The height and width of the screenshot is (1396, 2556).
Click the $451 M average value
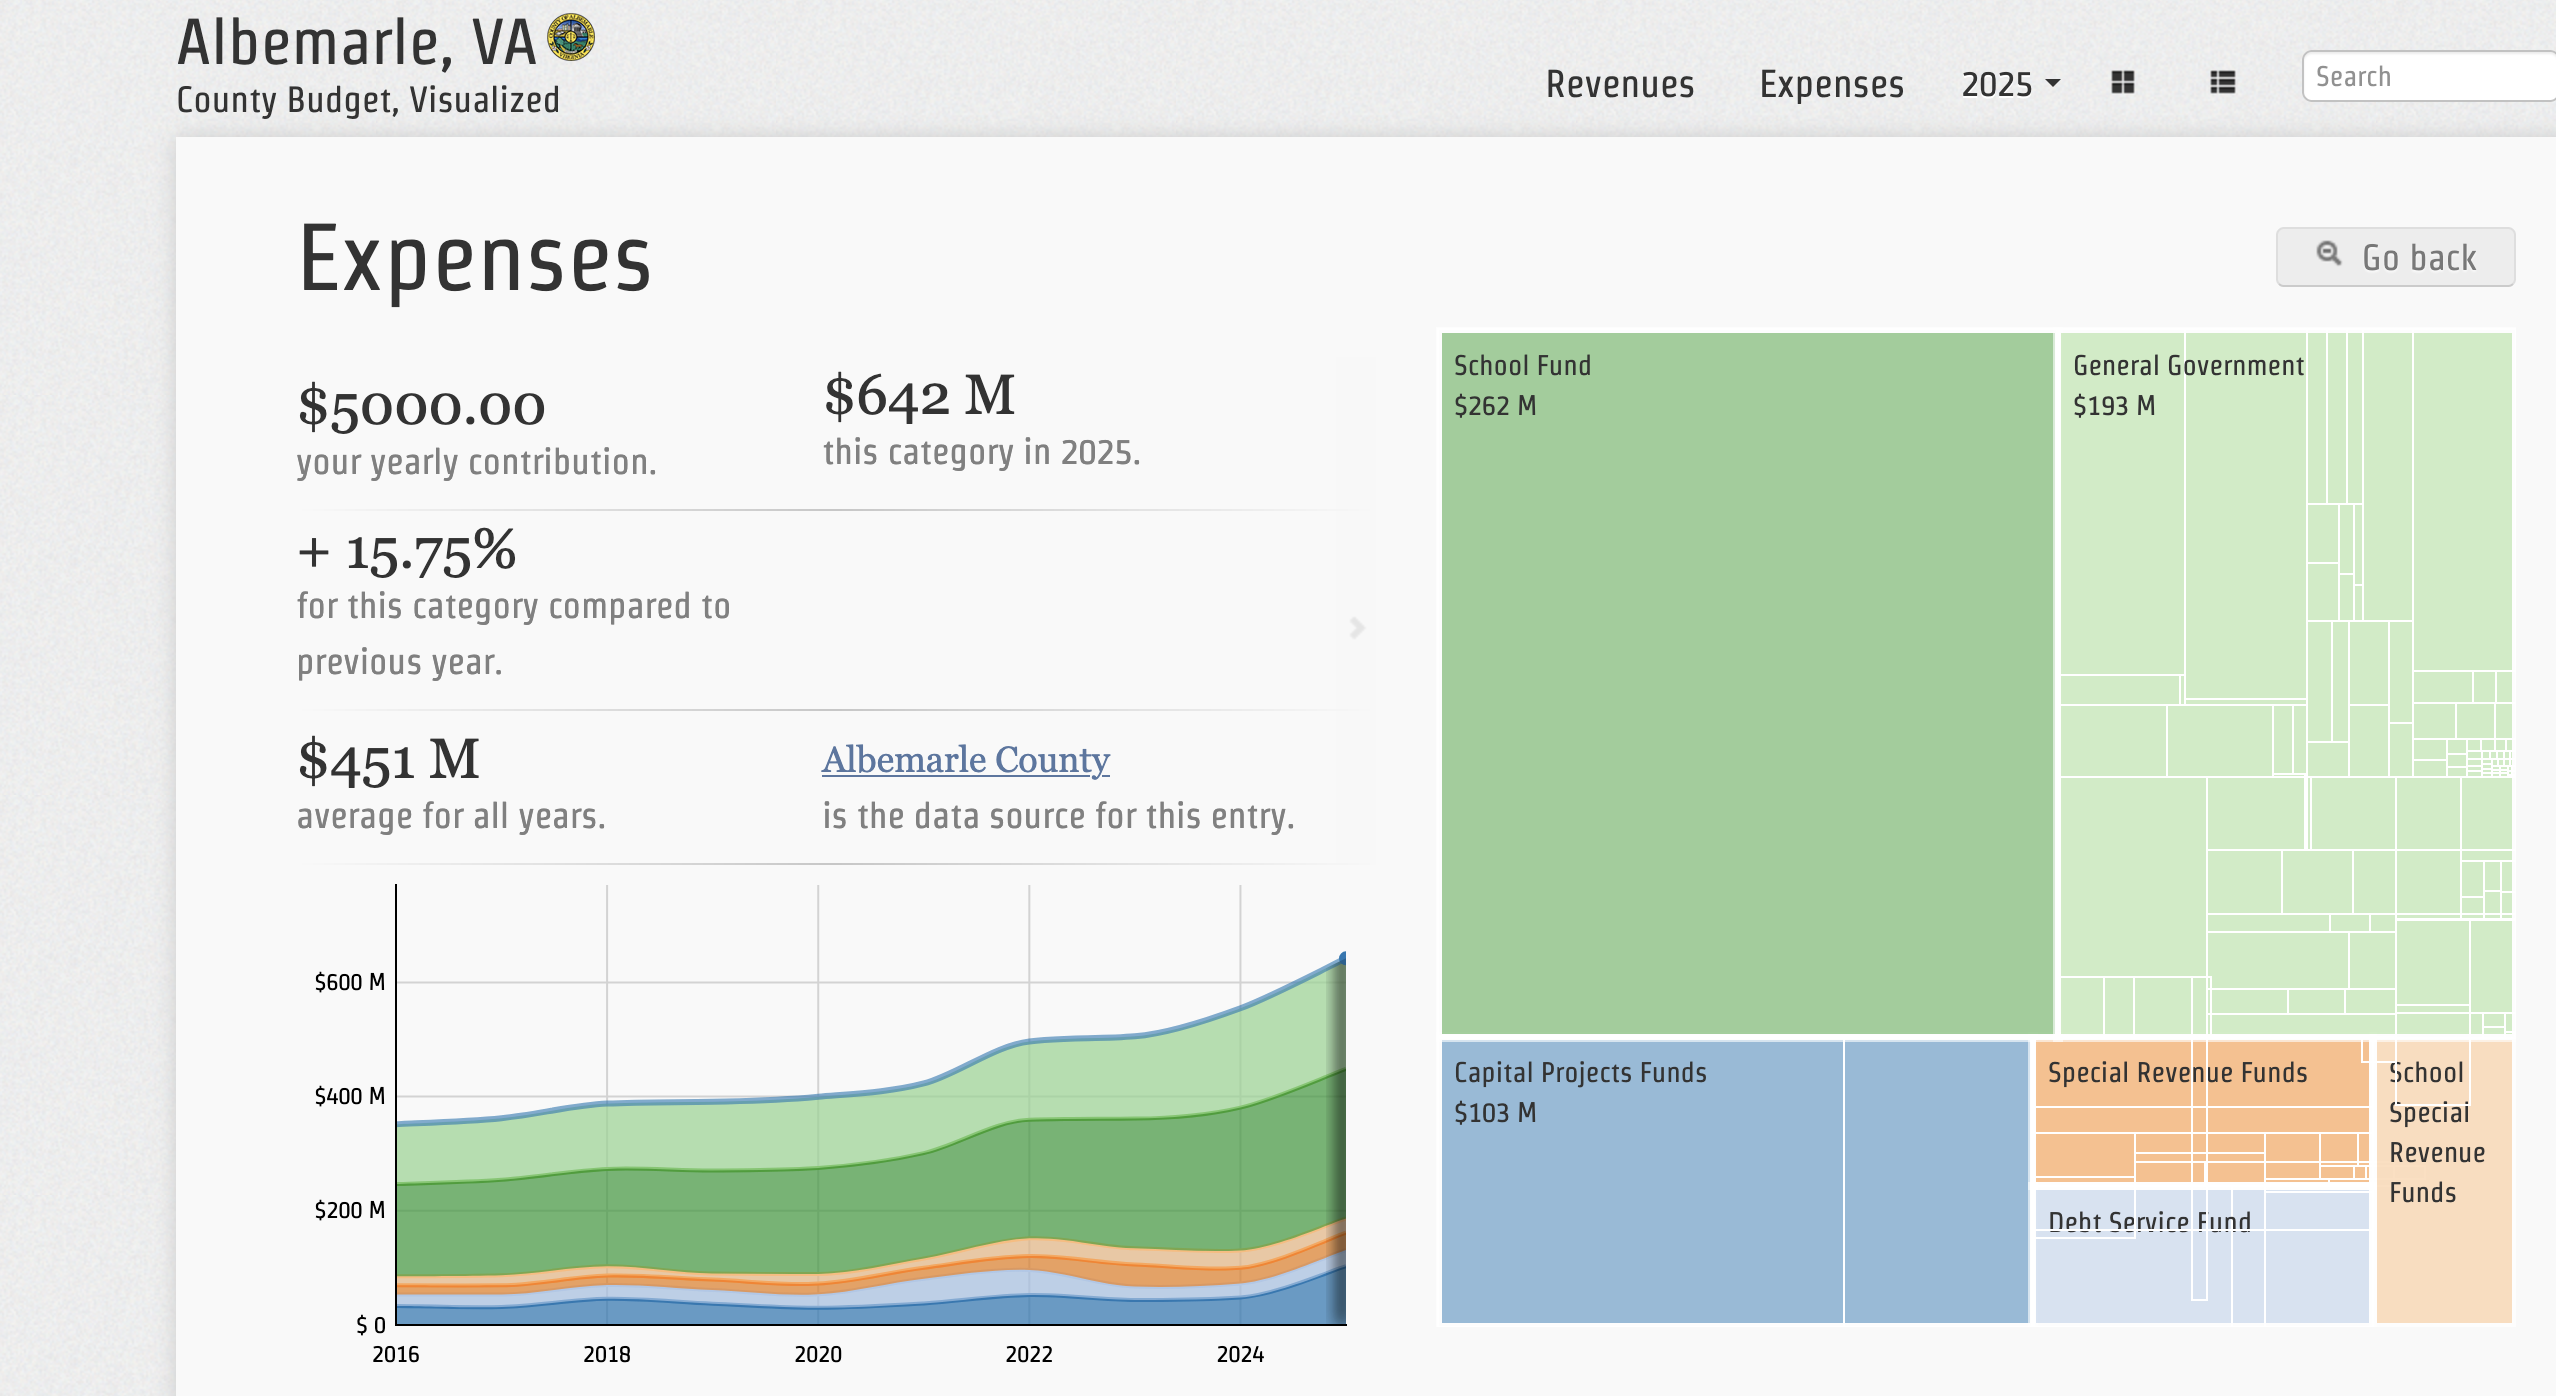coord(388,760)
